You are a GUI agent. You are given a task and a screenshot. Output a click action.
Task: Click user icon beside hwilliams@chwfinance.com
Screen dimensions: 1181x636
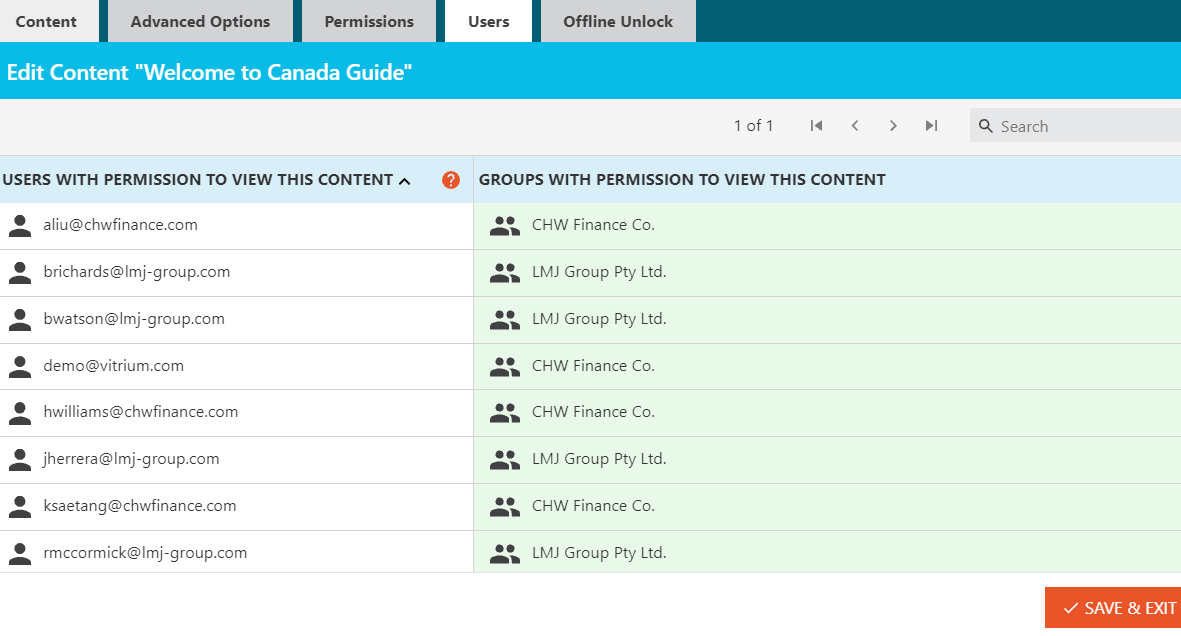pos(20,412)
